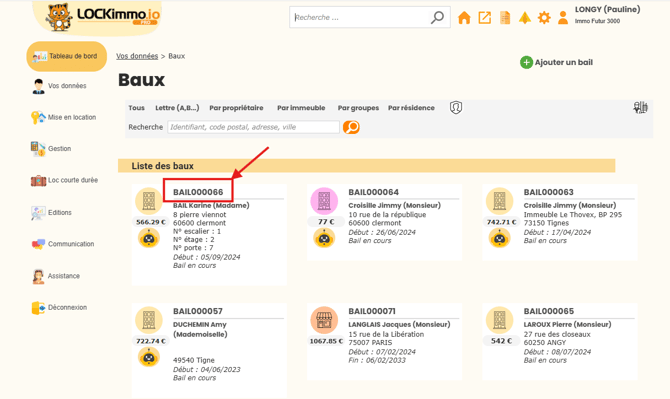Select the Par résidence filter
This screenshot has width=670, height=399.
click(x=411, y=108)
